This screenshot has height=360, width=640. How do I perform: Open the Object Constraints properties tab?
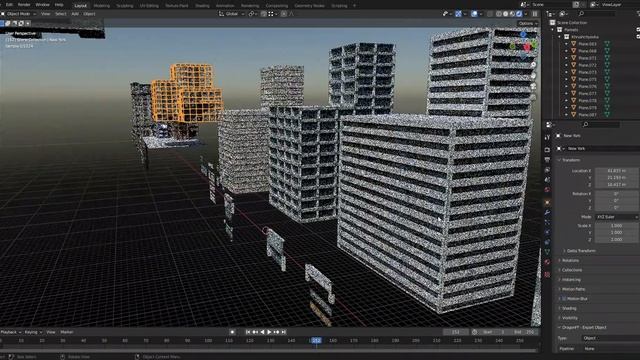(x=547, y=242)
